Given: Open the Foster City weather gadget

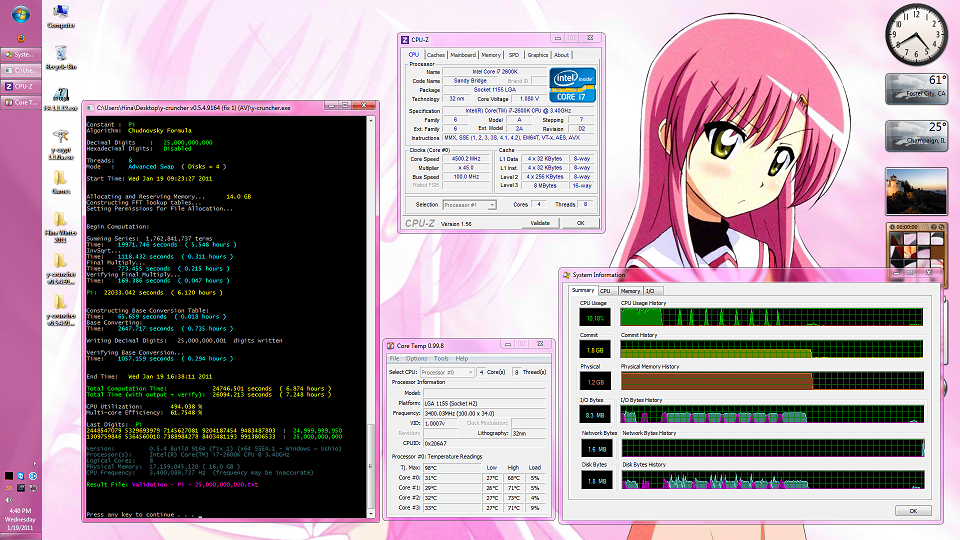Looking at the screenshot, I should [915, 88].
